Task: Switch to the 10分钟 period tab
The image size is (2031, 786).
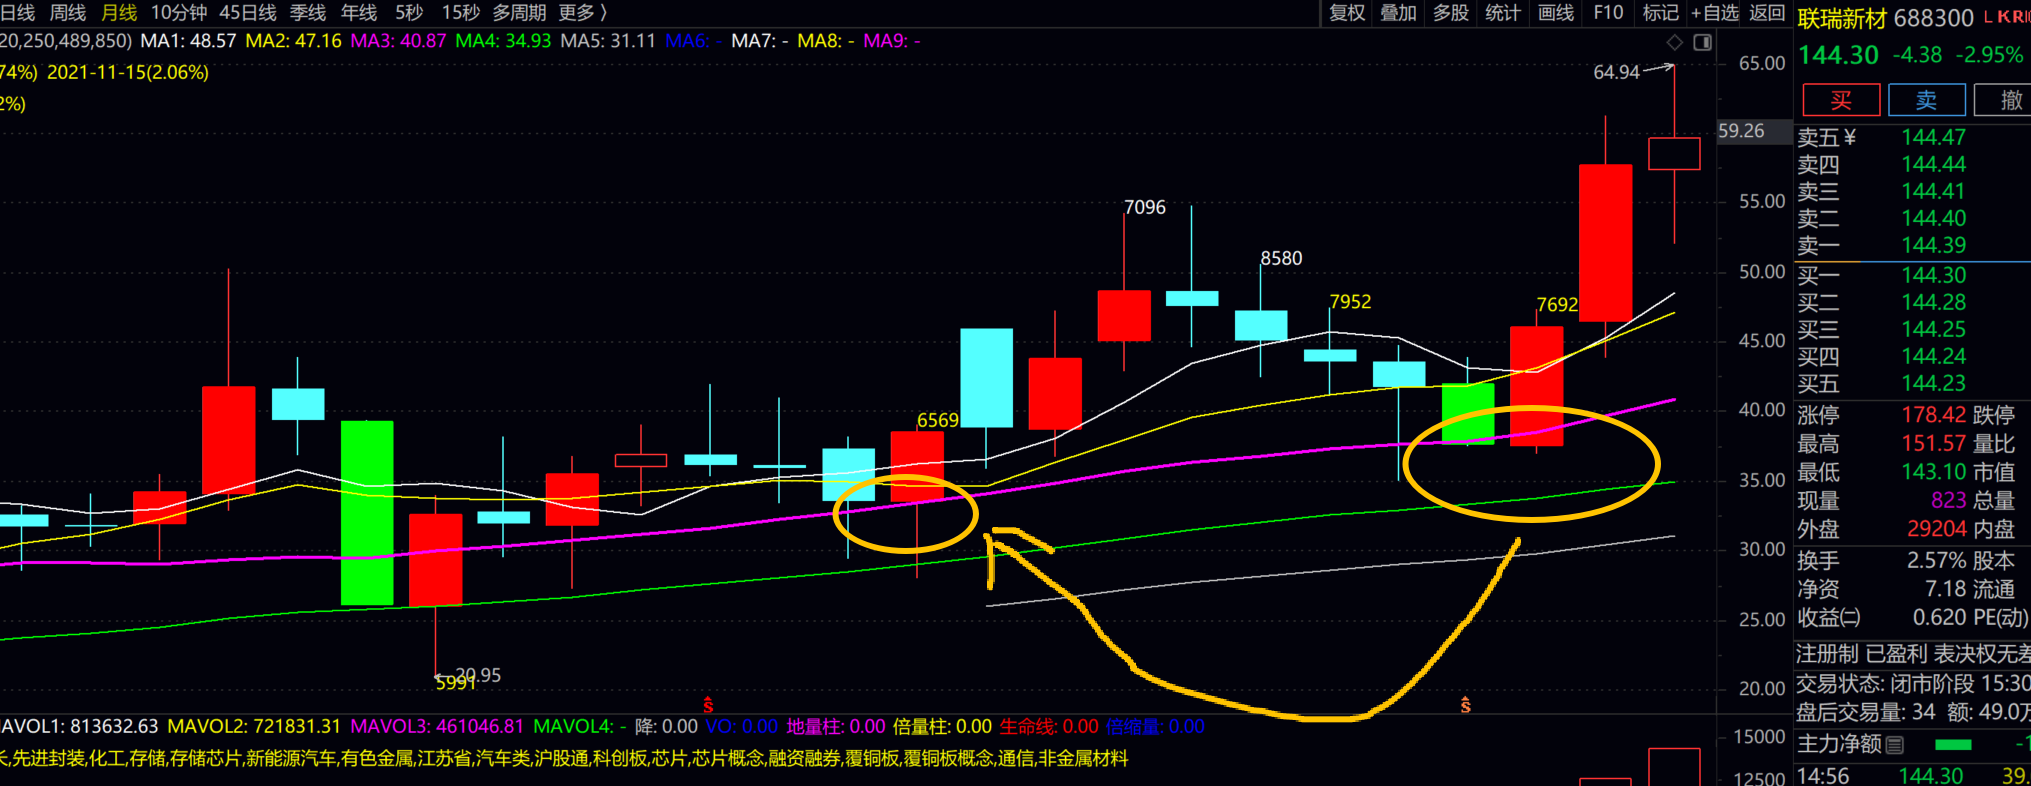Action: point(179,13)
